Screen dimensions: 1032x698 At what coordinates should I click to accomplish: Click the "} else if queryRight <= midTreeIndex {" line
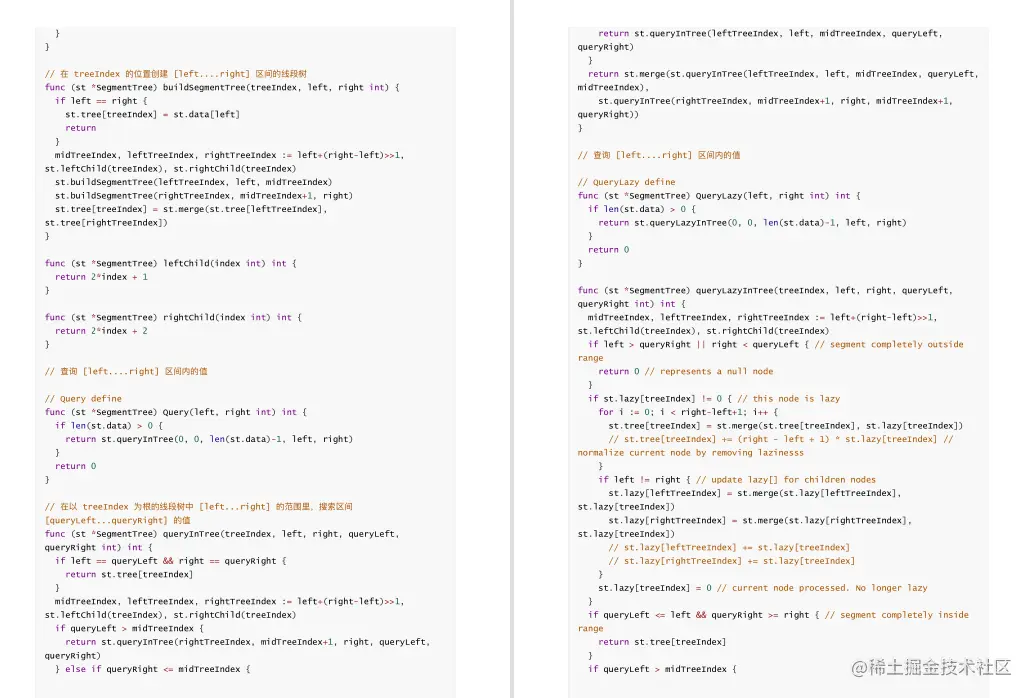pos(153,669)
